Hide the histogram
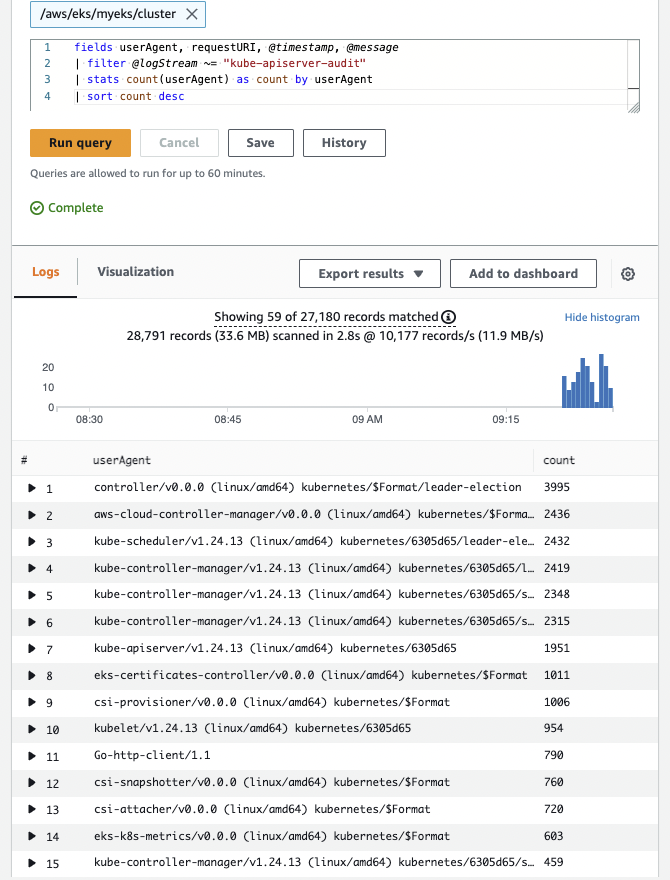 click(x=602, y=317)
